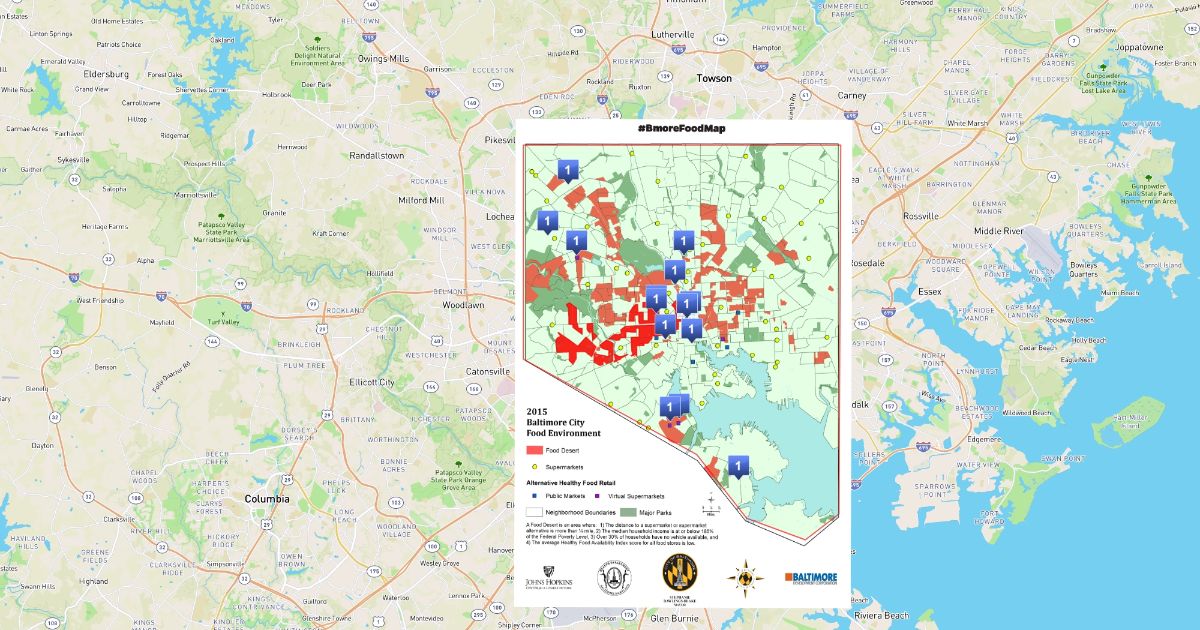Select the Columbia city label

(267, 498)
